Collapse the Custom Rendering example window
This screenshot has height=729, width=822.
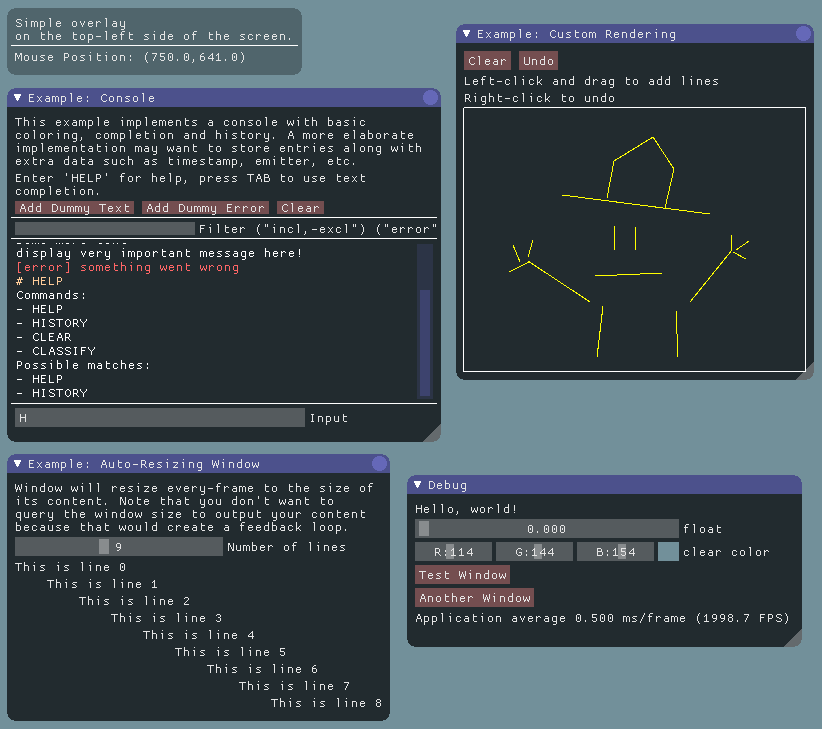(x=465, y=33)
